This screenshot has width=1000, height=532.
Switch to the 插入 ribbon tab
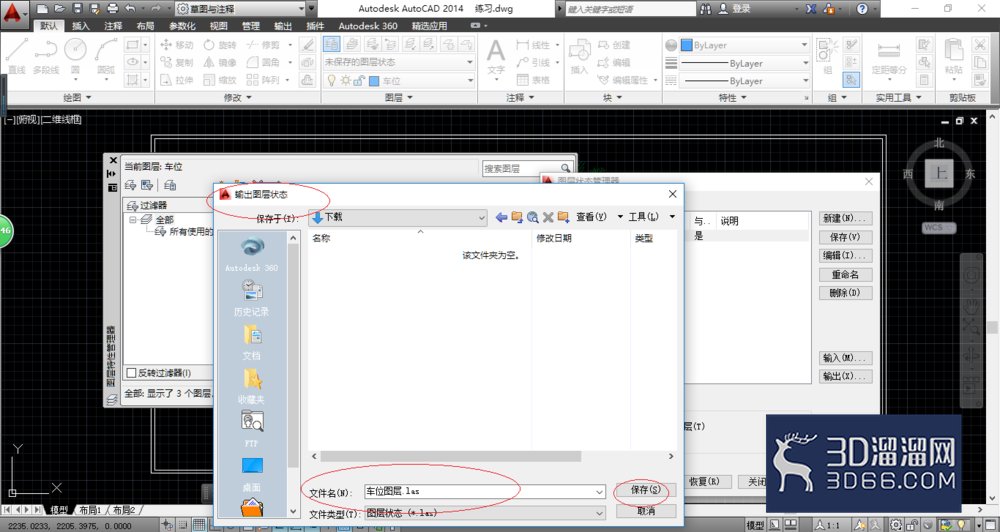click(81, 26)
